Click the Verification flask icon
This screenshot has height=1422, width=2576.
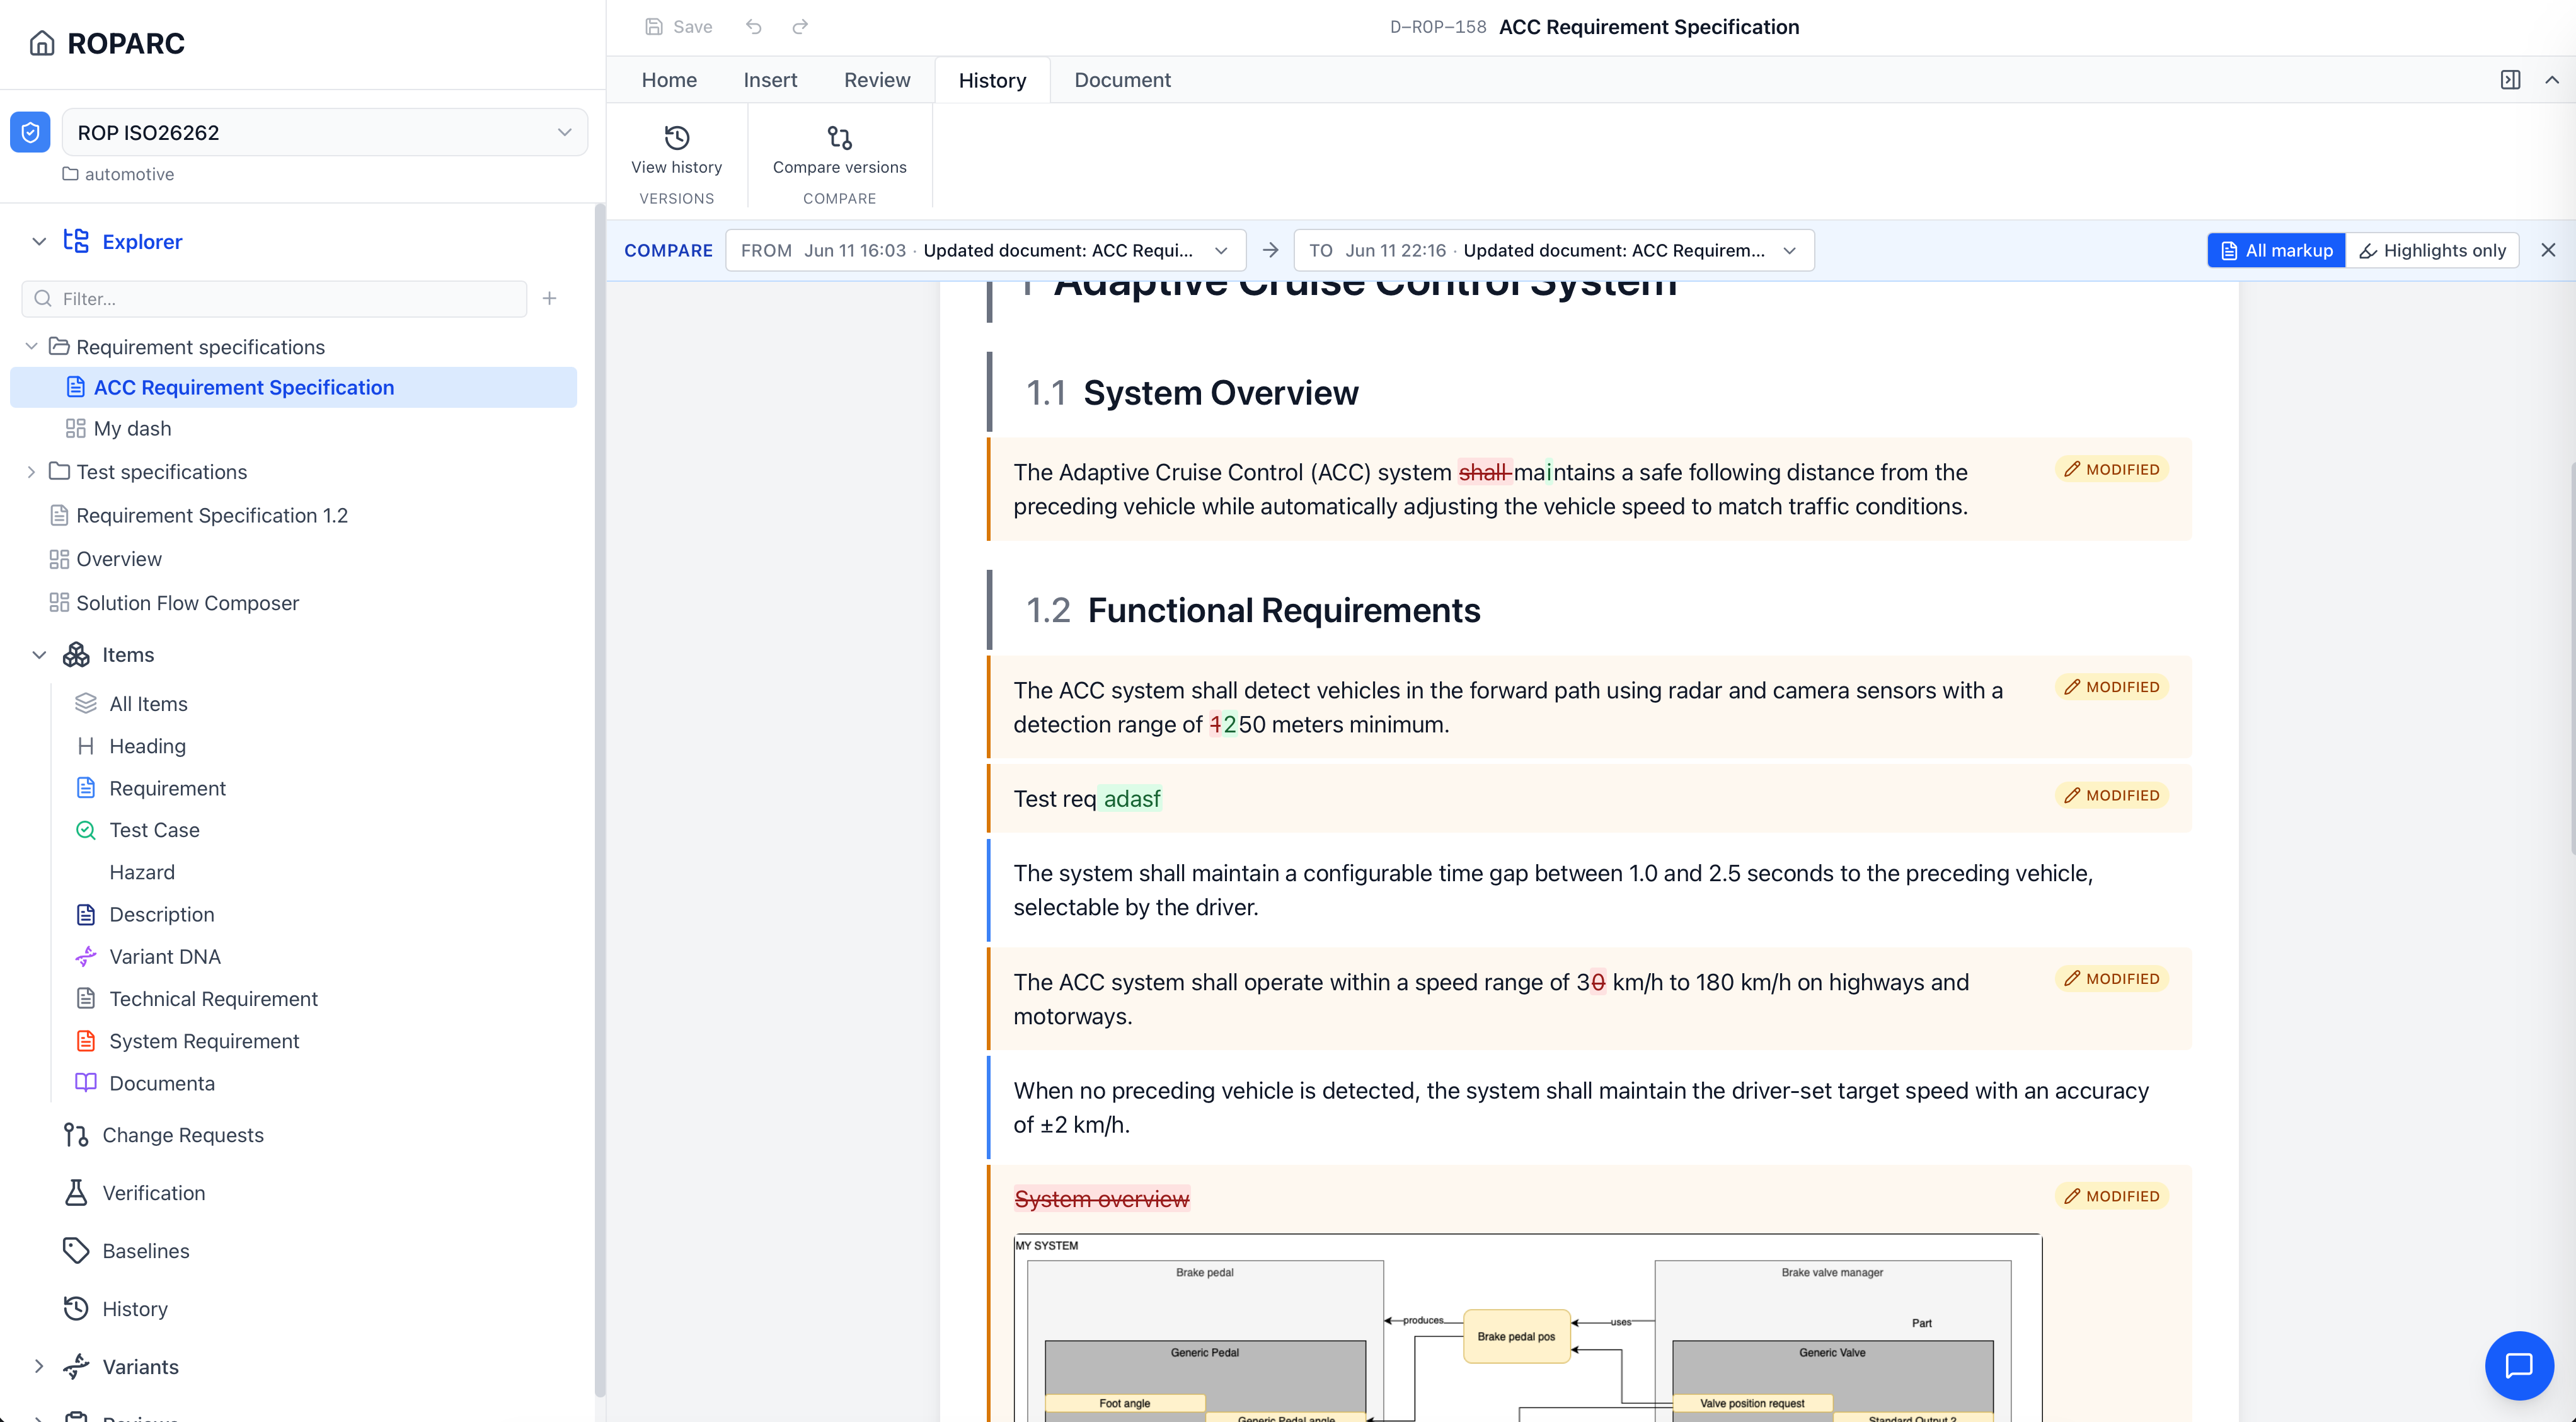tap(76, 1193)
